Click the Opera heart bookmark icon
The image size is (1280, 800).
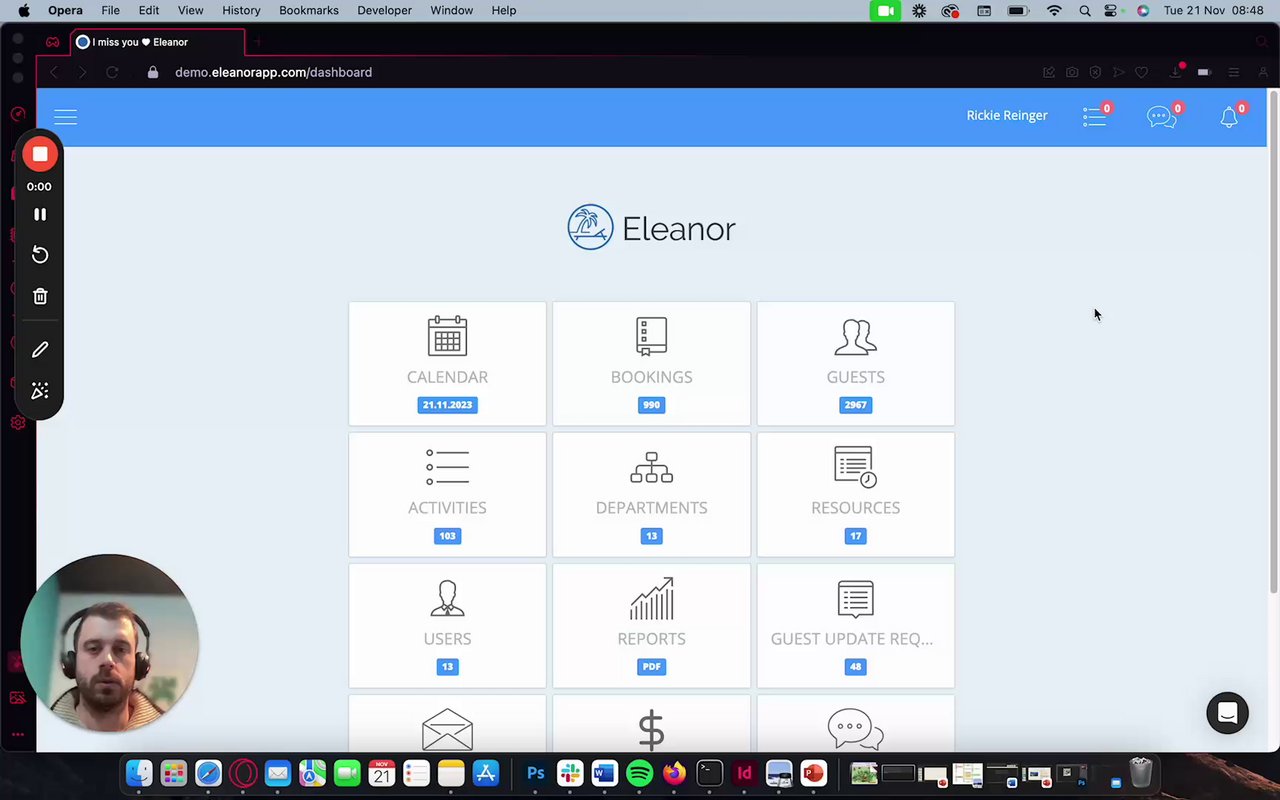click(x=1142, y=72)
